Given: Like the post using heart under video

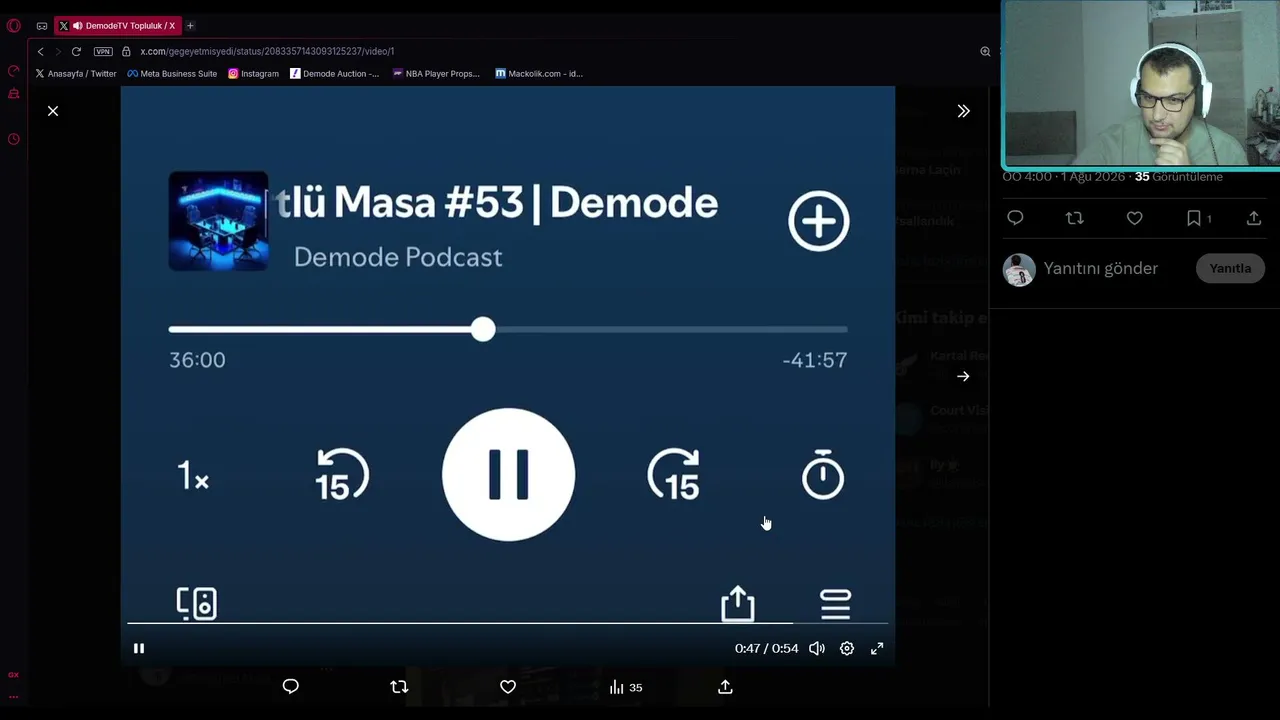Looking at the screenshot, I should 508,687.
